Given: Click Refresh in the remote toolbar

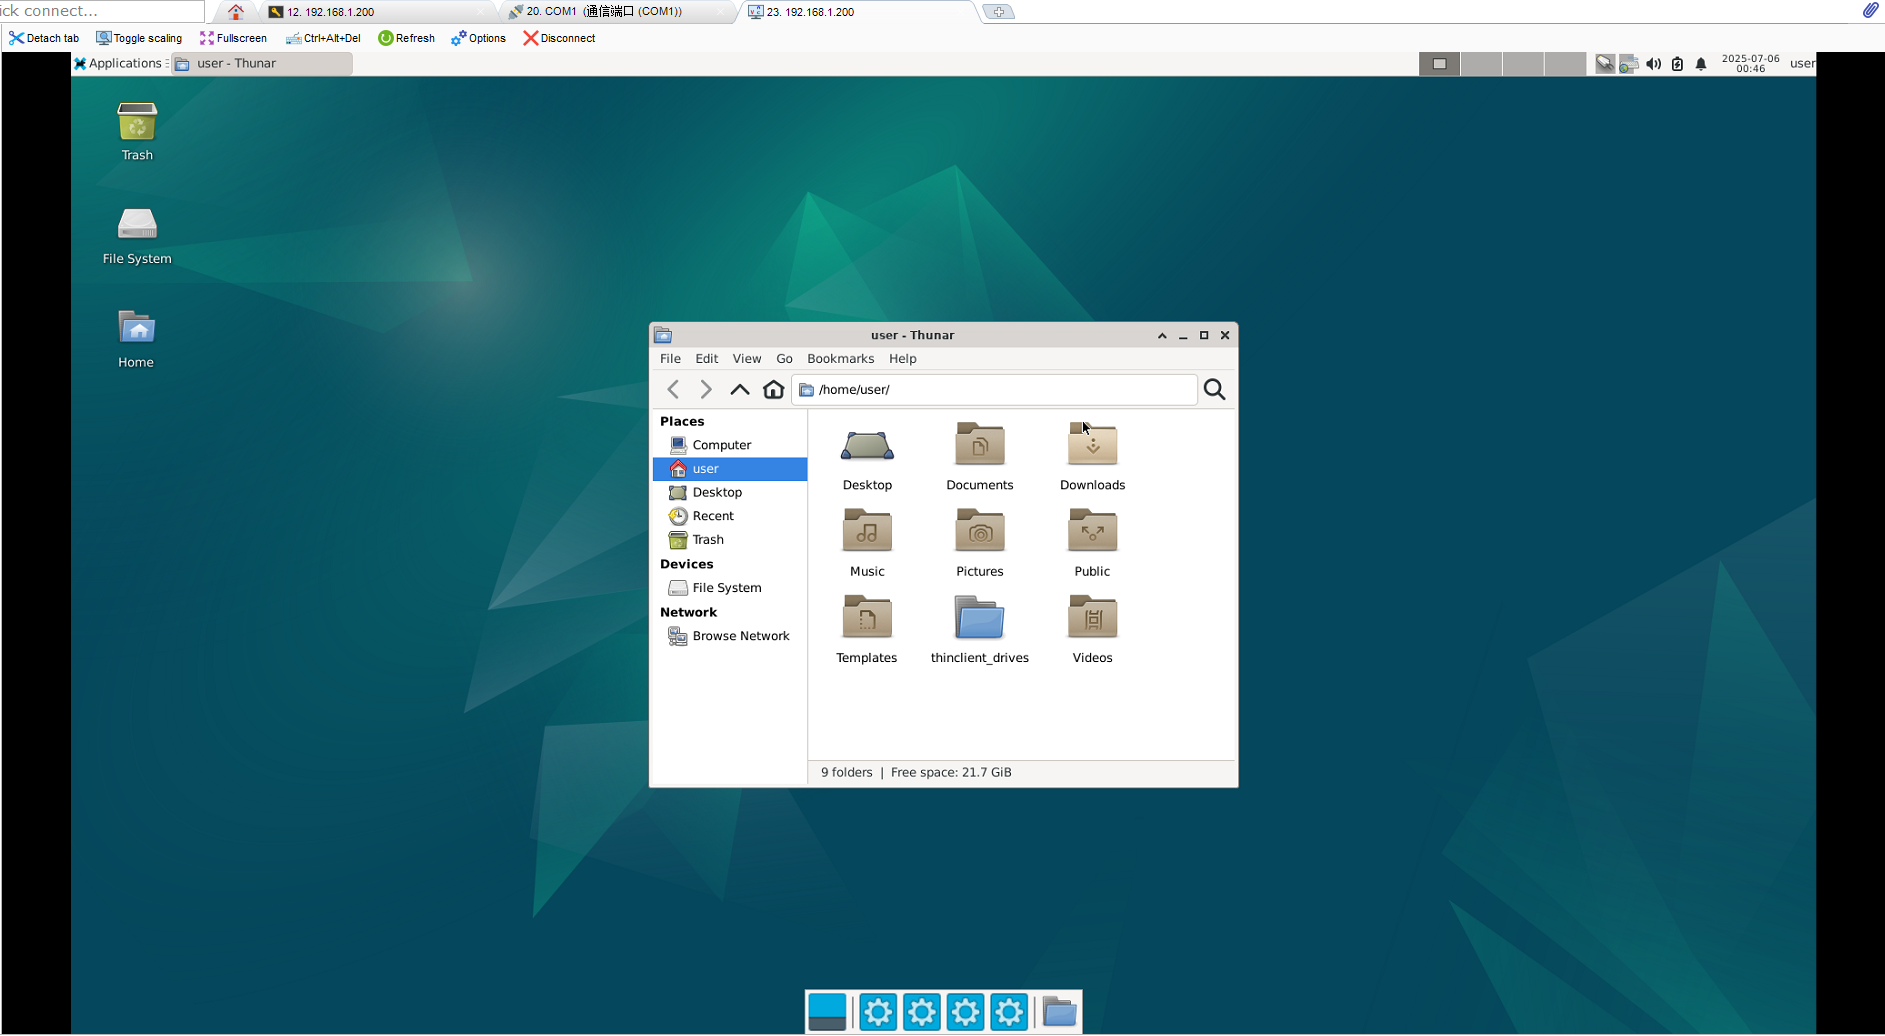Looking at the screenshot, I should point(406,38).
